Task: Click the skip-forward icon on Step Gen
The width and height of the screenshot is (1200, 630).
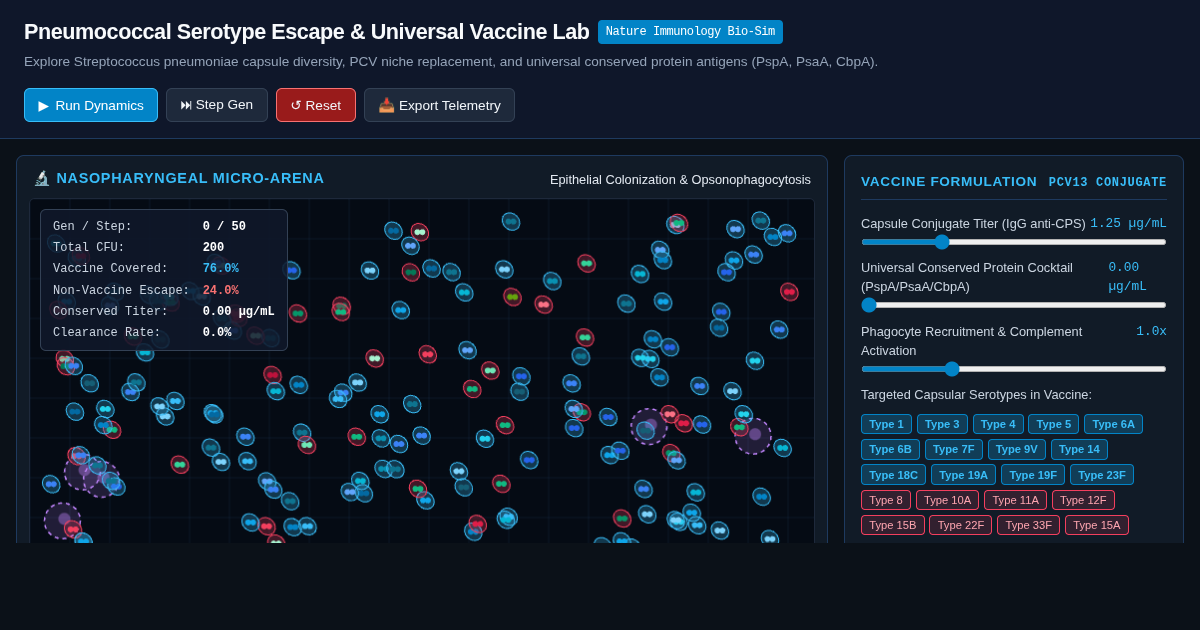Action: tap(186, 105)
